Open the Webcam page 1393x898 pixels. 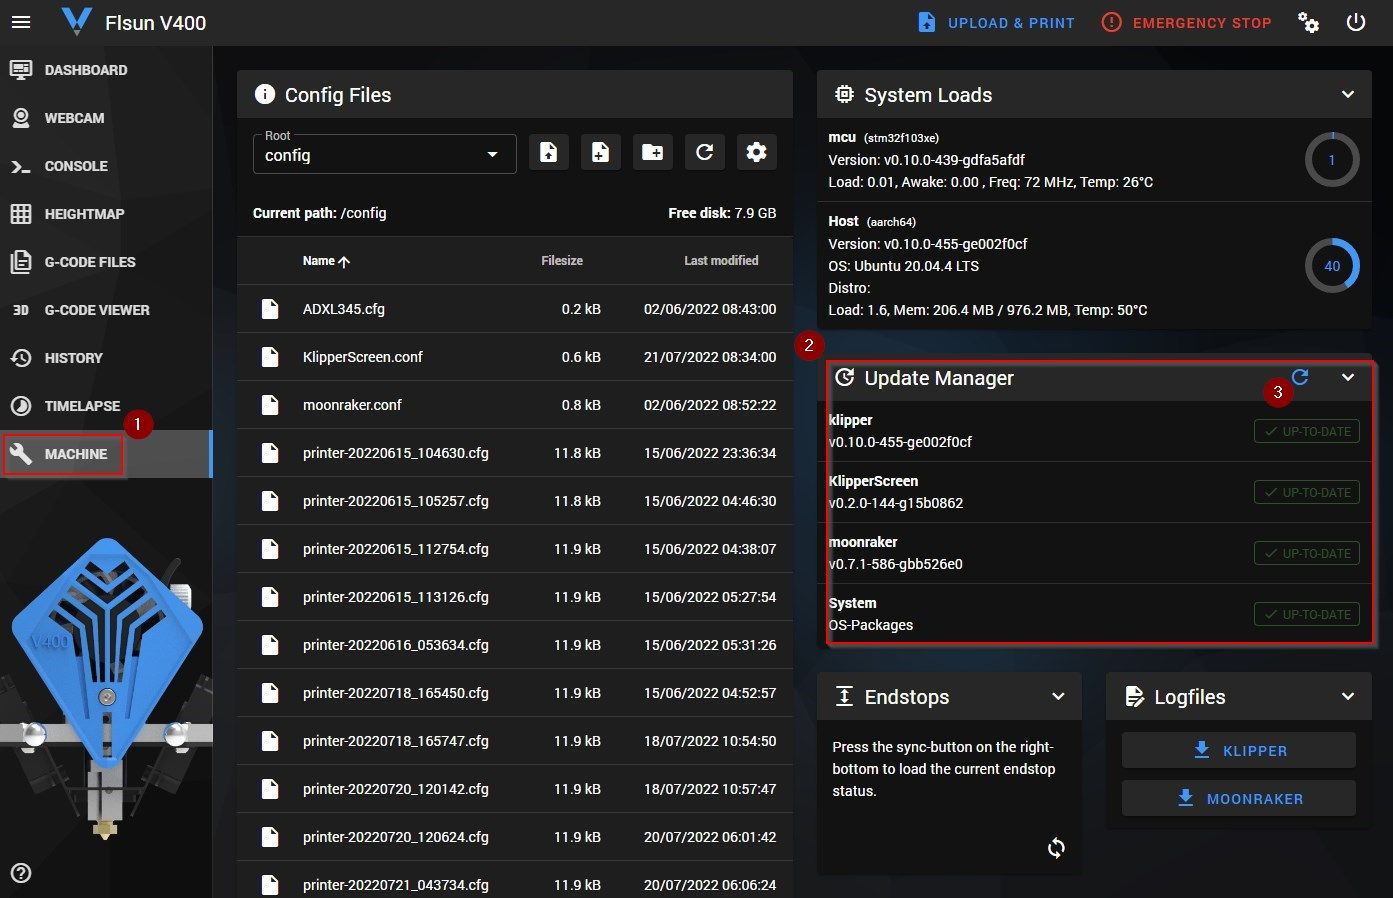(x=106, y=118)
